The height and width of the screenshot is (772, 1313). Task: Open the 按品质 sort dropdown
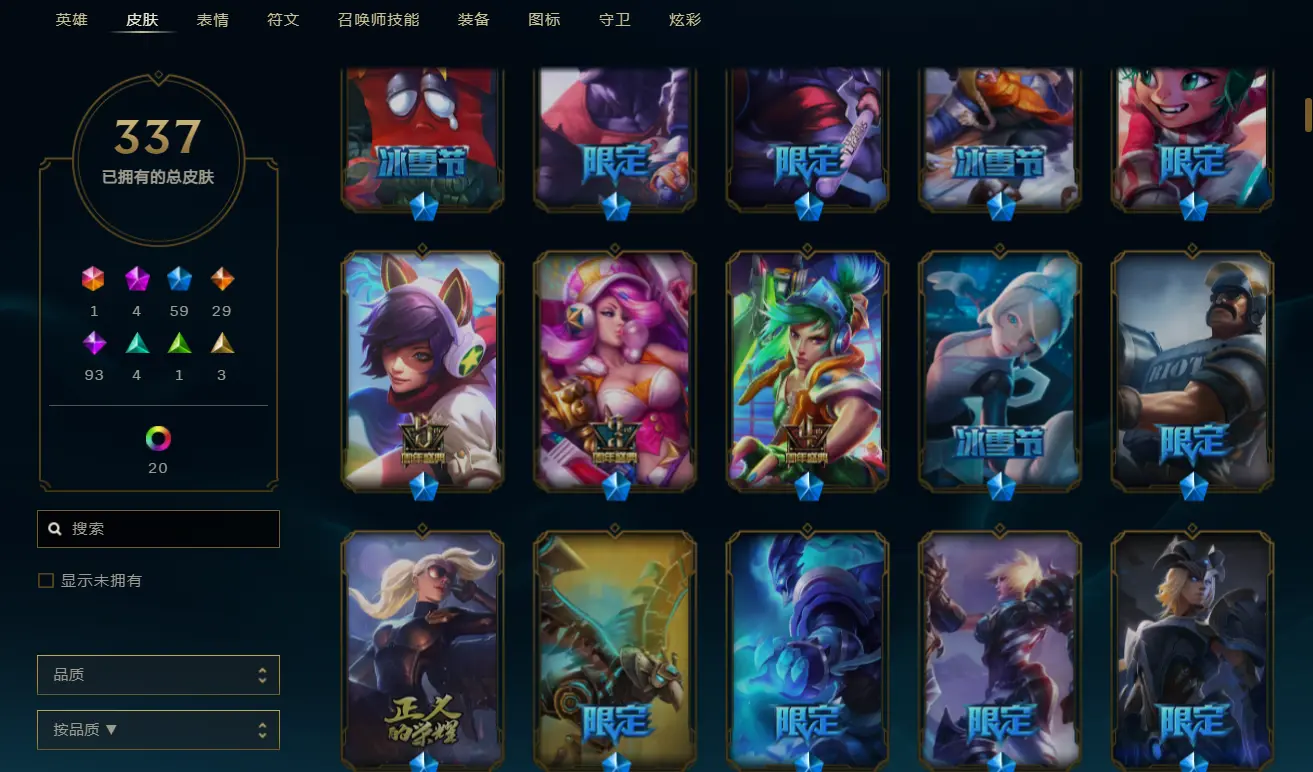158,730
